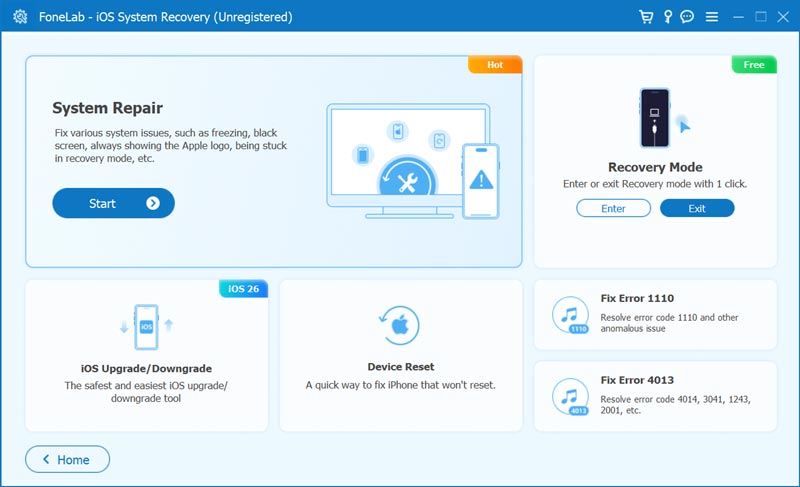
Task: Click 'Resolve error code 1110' description
Action: pos(669,323)
